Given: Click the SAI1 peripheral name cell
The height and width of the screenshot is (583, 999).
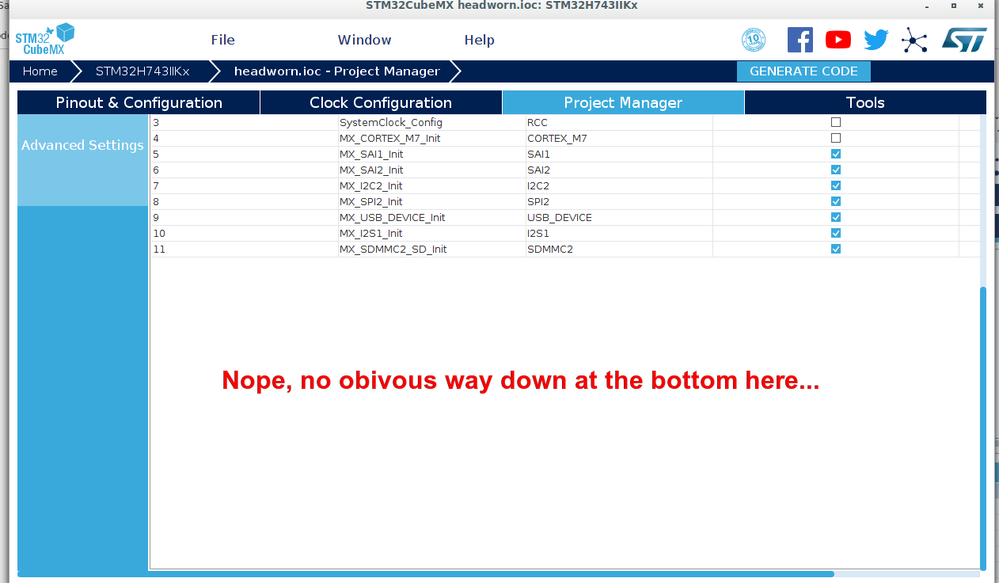Looking at the screenshot, I should point(619,154).
